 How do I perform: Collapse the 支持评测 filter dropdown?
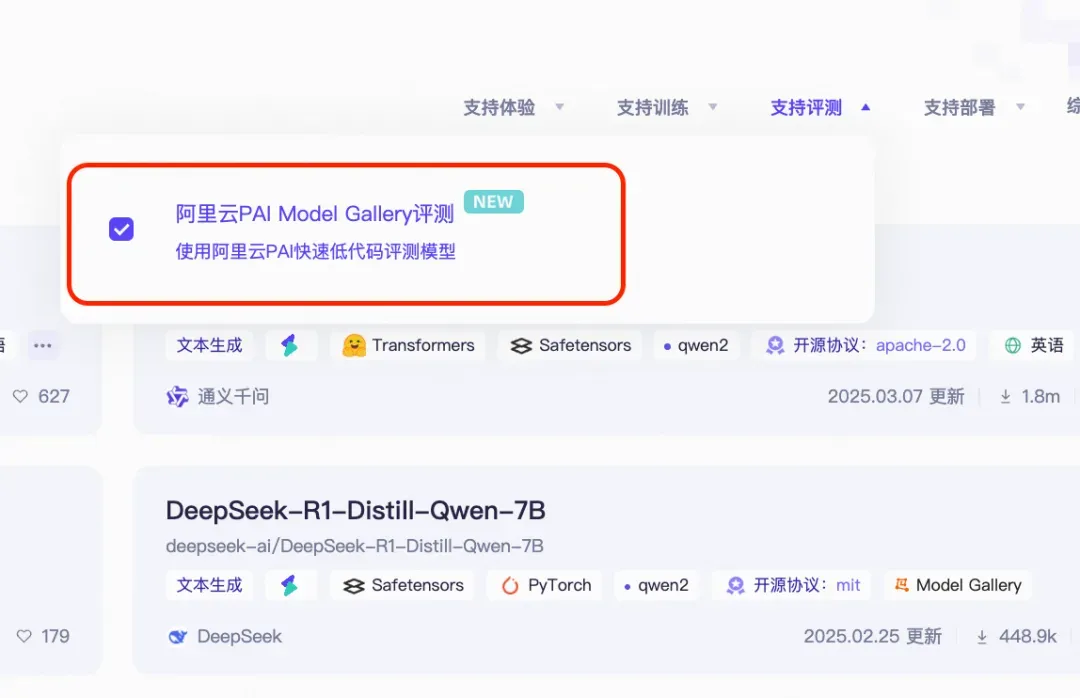(820, 107)
